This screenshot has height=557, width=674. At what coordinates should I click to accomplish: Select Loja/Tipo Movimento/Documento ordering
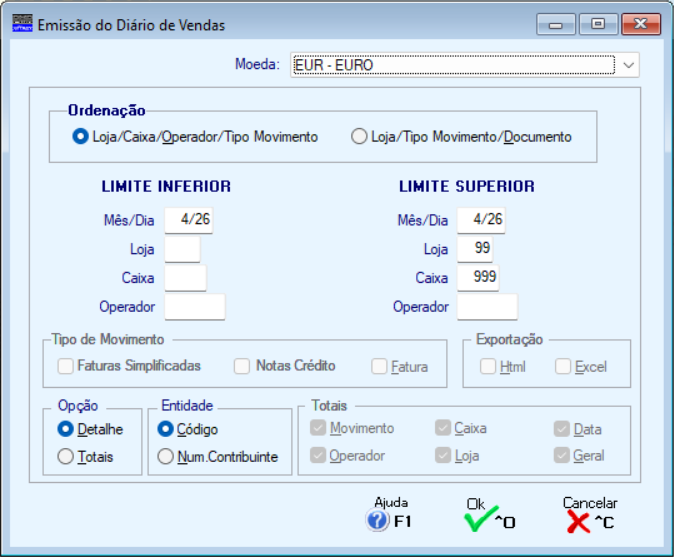359,137
